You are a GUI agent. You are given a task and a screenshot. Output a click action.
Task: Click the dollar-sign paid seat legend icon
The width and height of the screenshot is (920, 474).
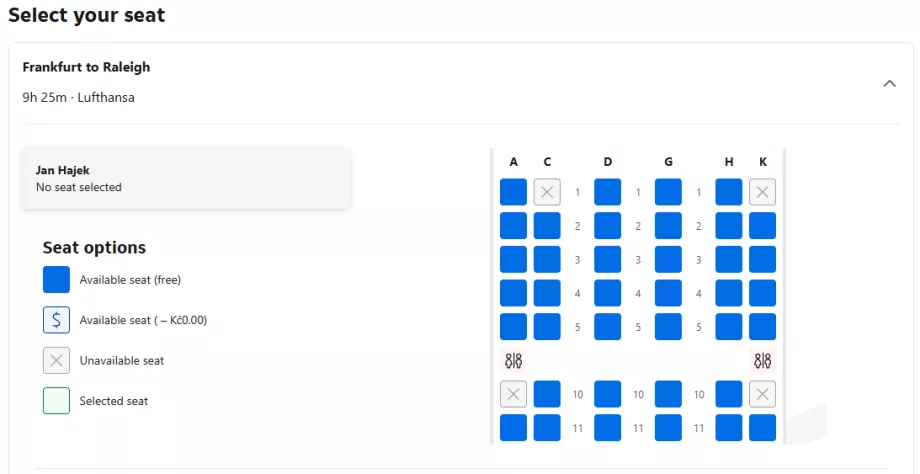tap(56, 320)
